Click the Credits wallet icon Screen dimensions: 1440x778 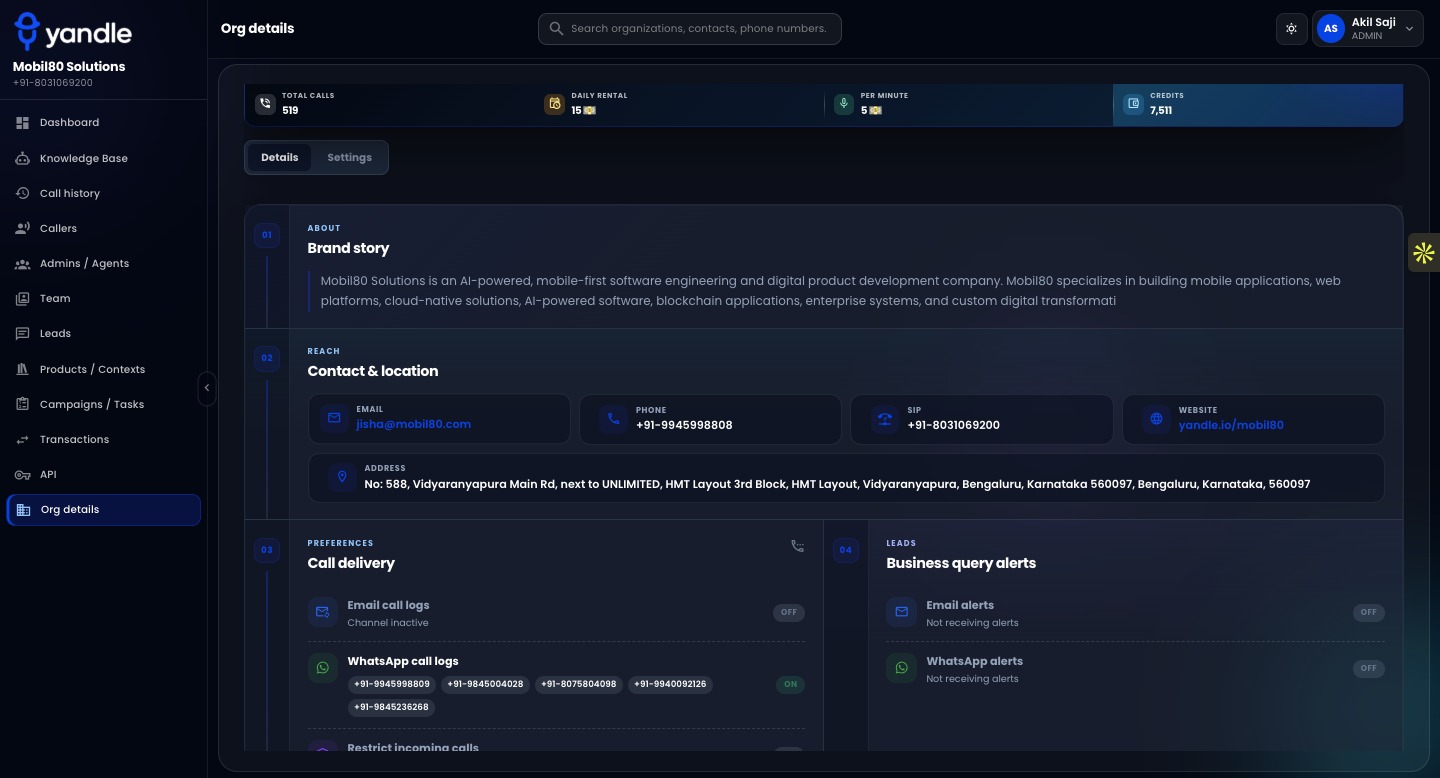pos(1133,103)
